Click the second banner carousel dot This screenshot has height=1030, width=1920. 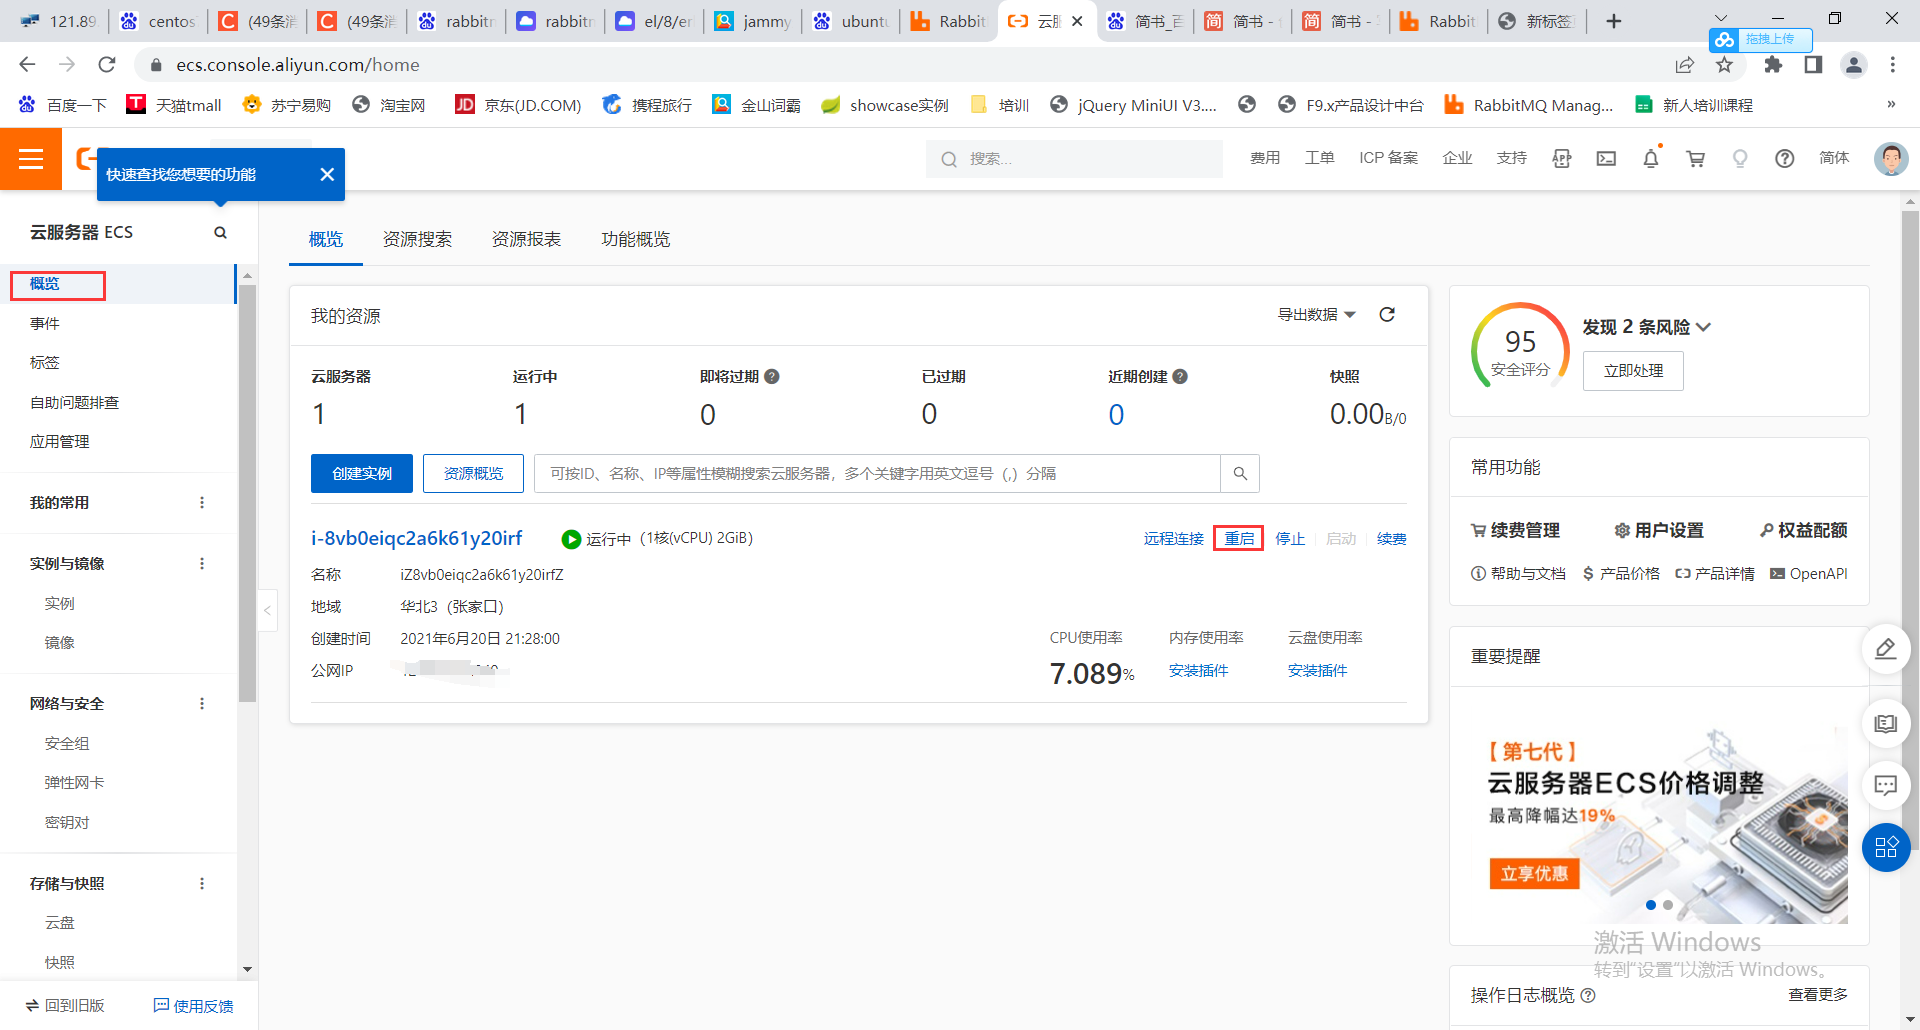(x=1668, y=905)
